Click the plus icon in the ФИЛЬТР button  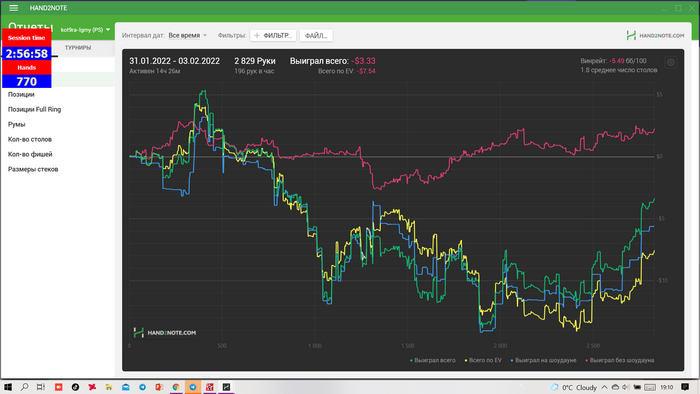[257, 35]
